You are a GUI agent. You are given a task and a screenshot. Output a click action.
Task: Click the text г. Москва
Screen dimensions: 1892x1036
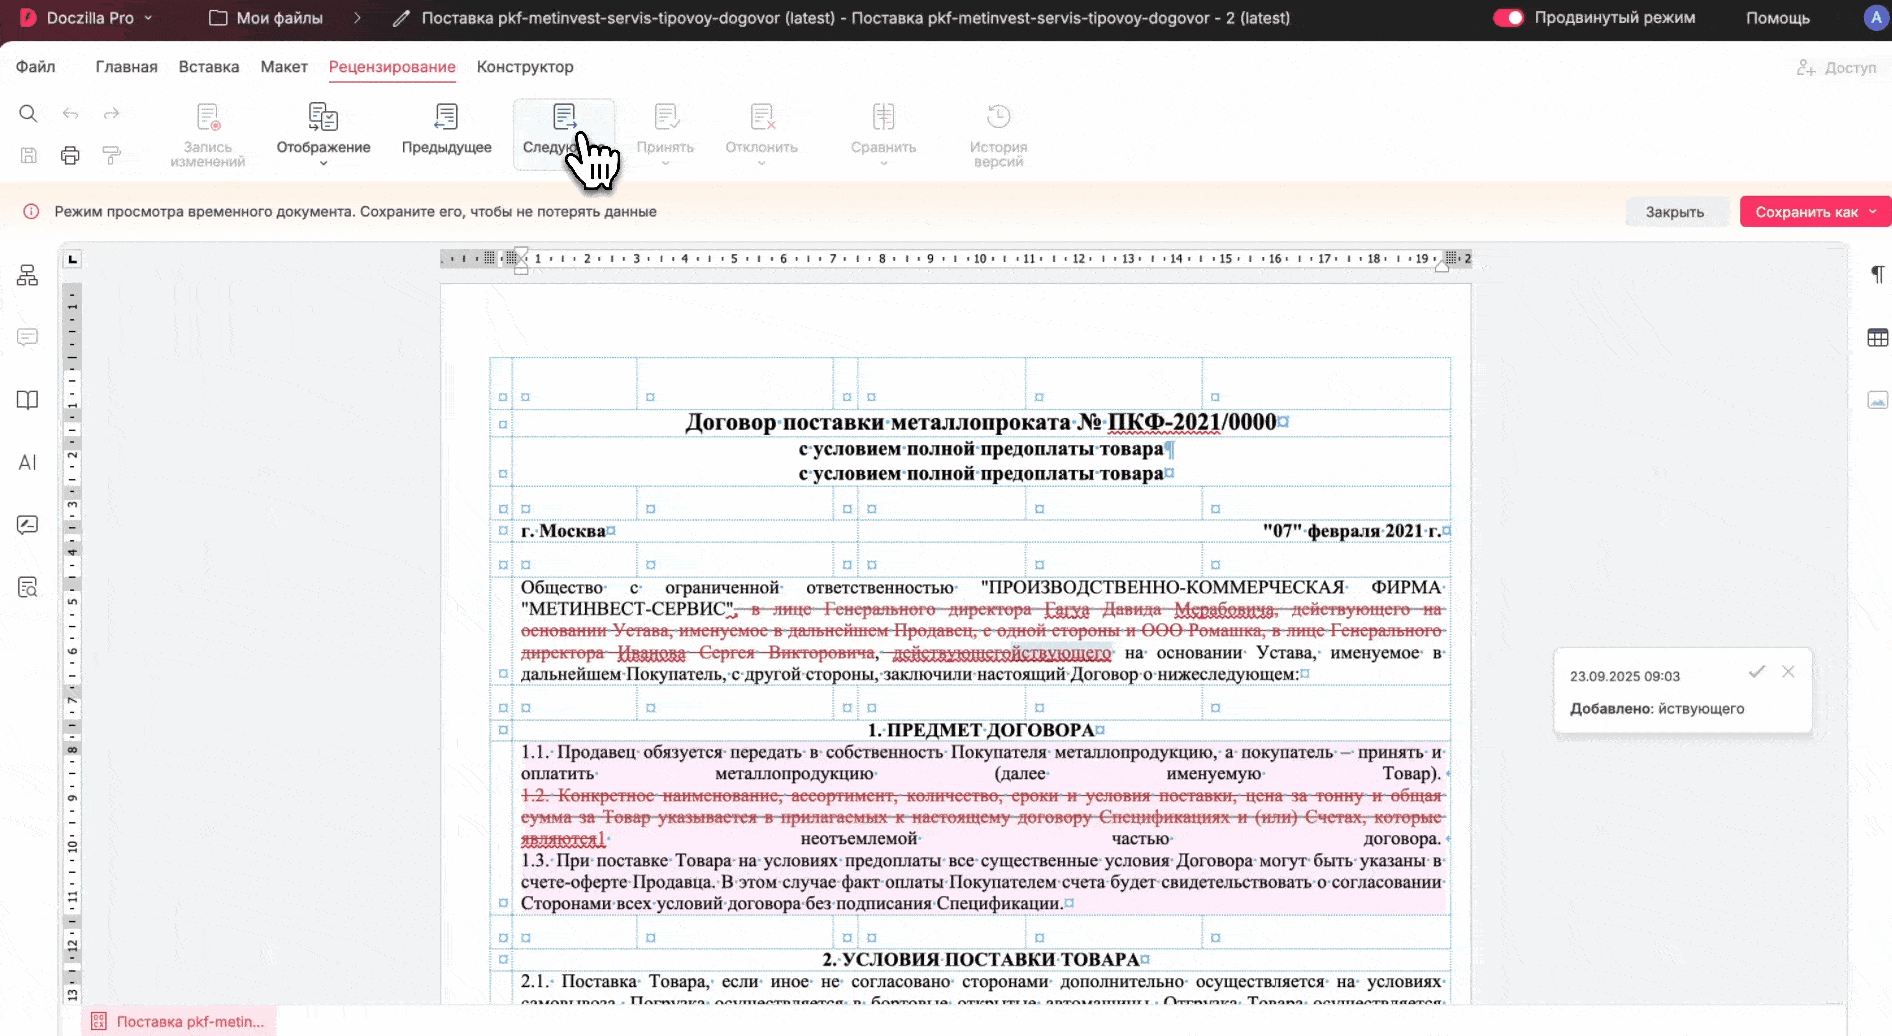coord(563,531)
